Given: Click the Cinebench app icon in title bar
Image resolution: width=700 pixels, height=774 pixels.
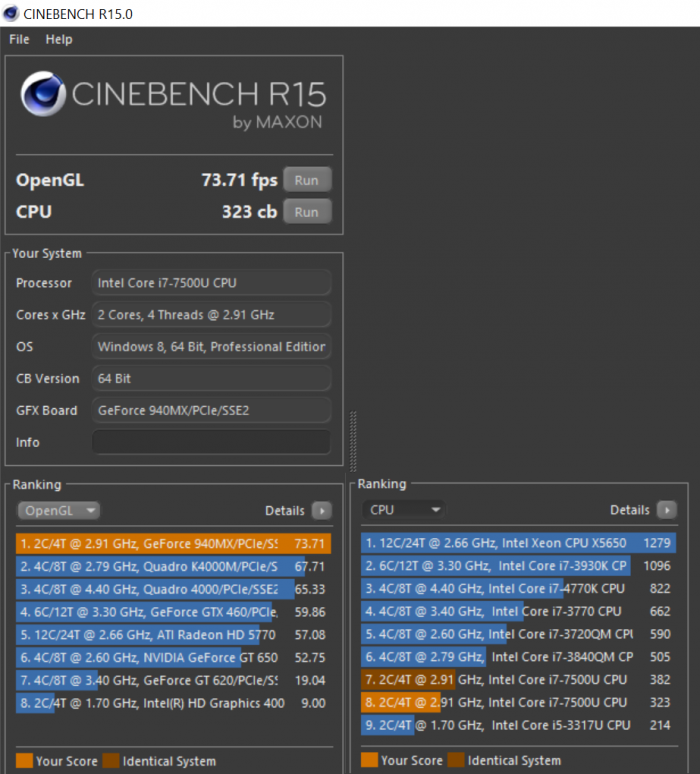Looking at the screenshot, I should (11, 13).
